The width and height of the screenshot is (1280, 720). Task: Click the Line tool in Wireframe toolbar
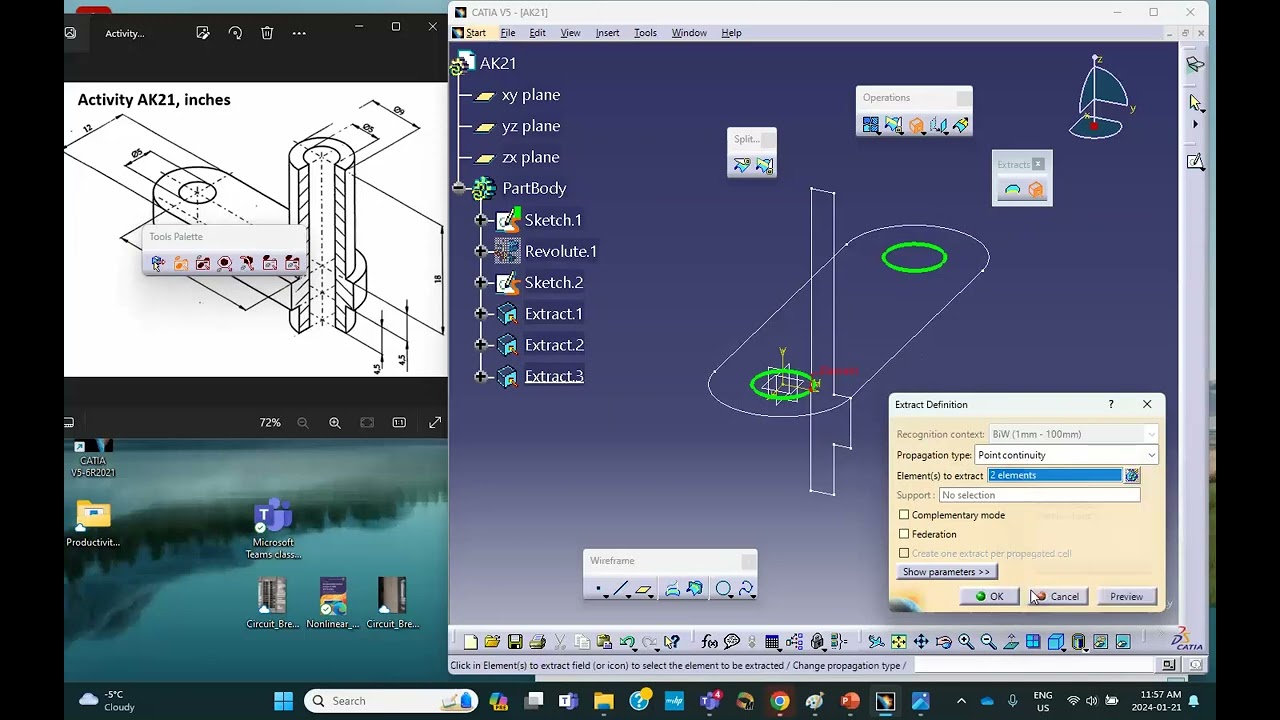620,589
